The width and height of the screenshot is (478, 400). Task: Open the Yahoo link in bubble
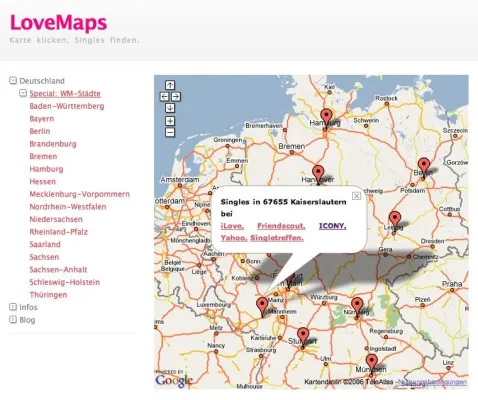click(x=234, y=238)
